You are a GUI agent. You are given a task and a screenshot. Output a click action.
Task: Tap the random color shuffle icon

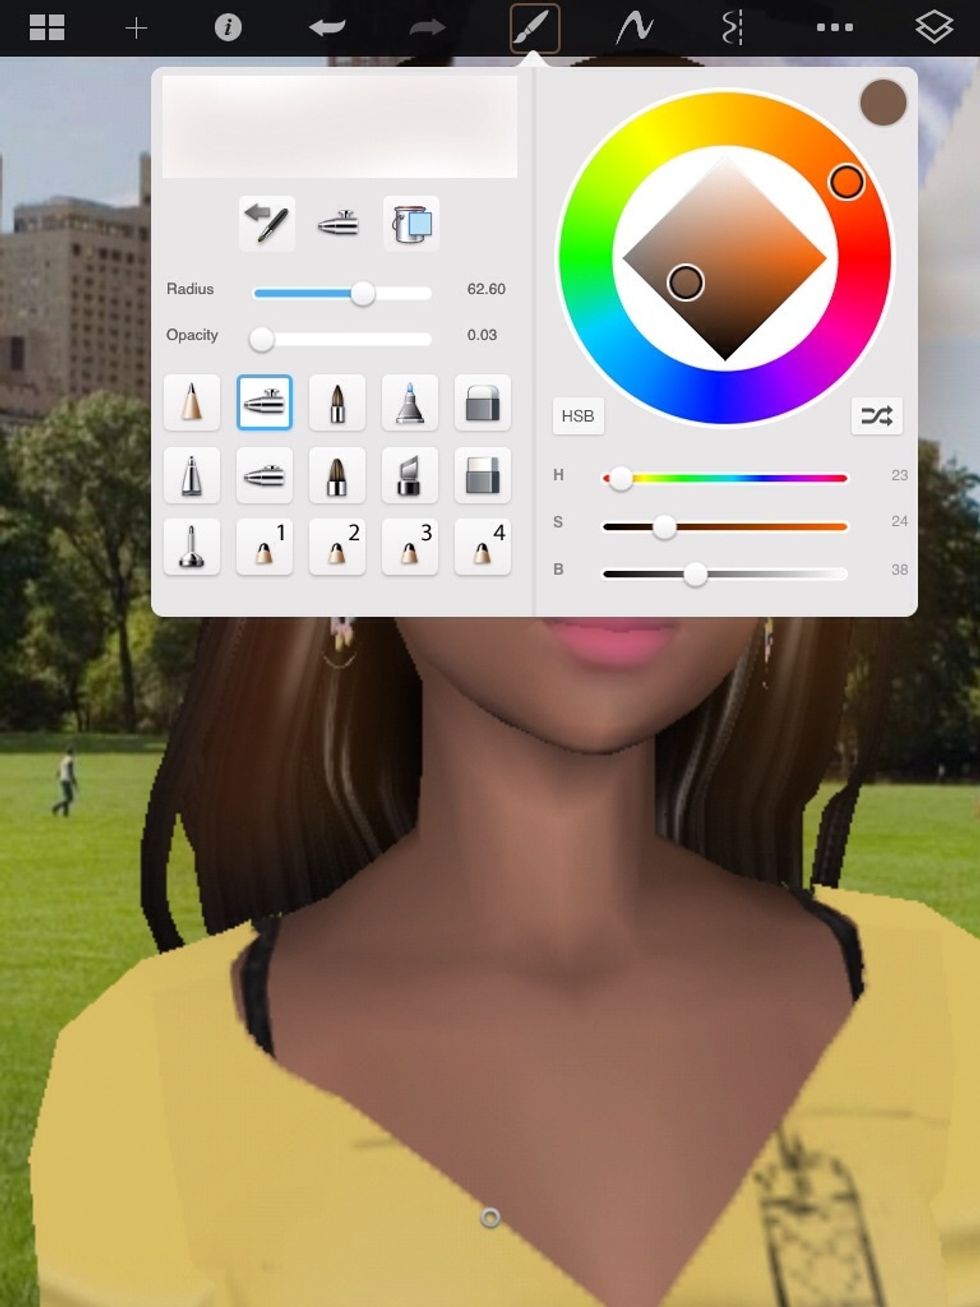tap(876, 416)
